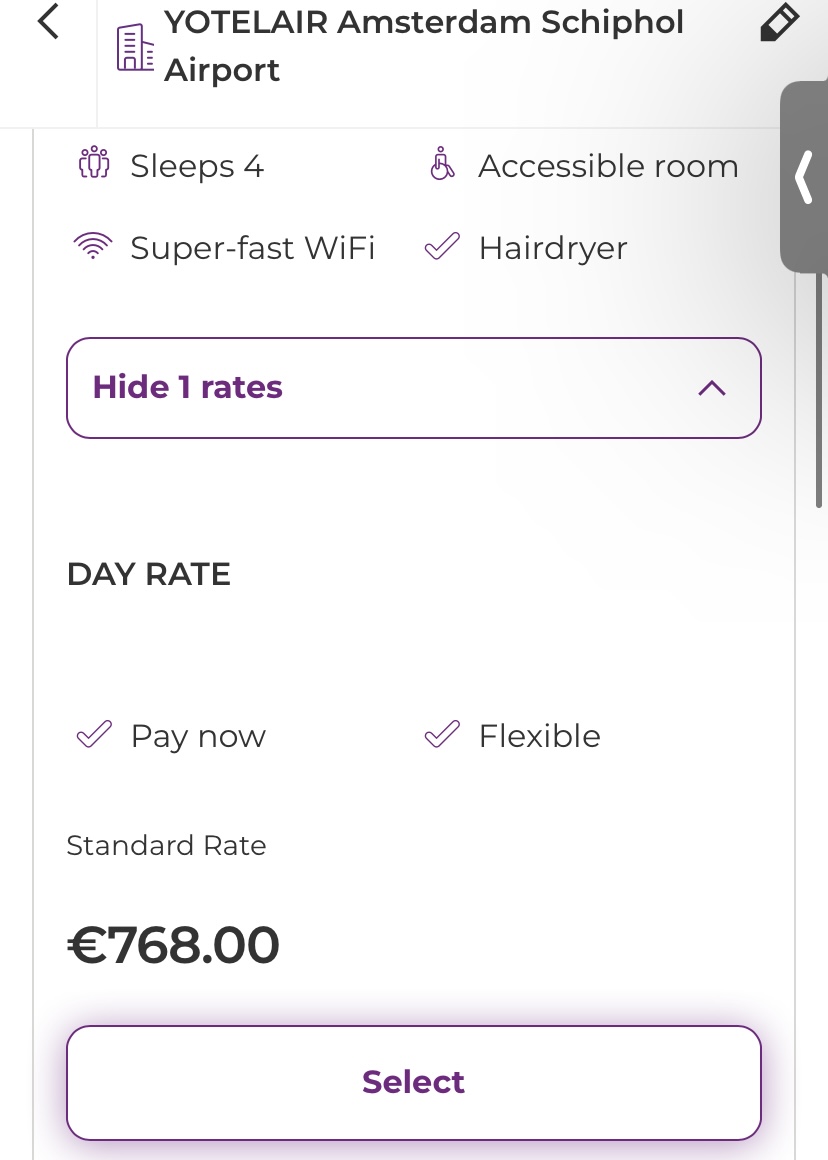This screenshot has height=1160, width=828.
Task: Edit booking with the pencil icon
Action: pyautogui.click(x=779, y=22)
